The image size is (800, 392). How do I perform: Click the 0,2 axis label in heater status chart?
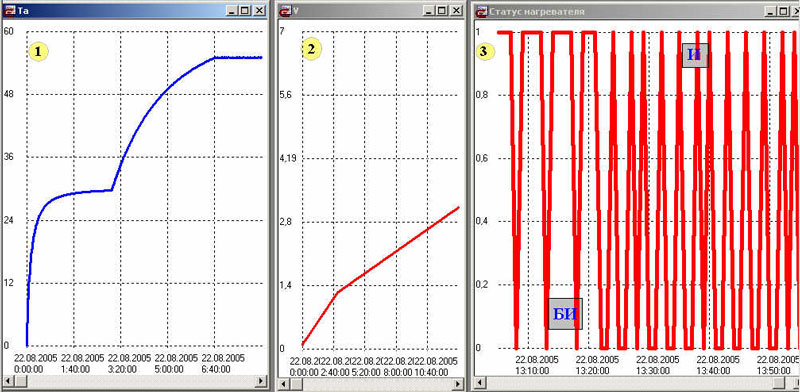481,285
